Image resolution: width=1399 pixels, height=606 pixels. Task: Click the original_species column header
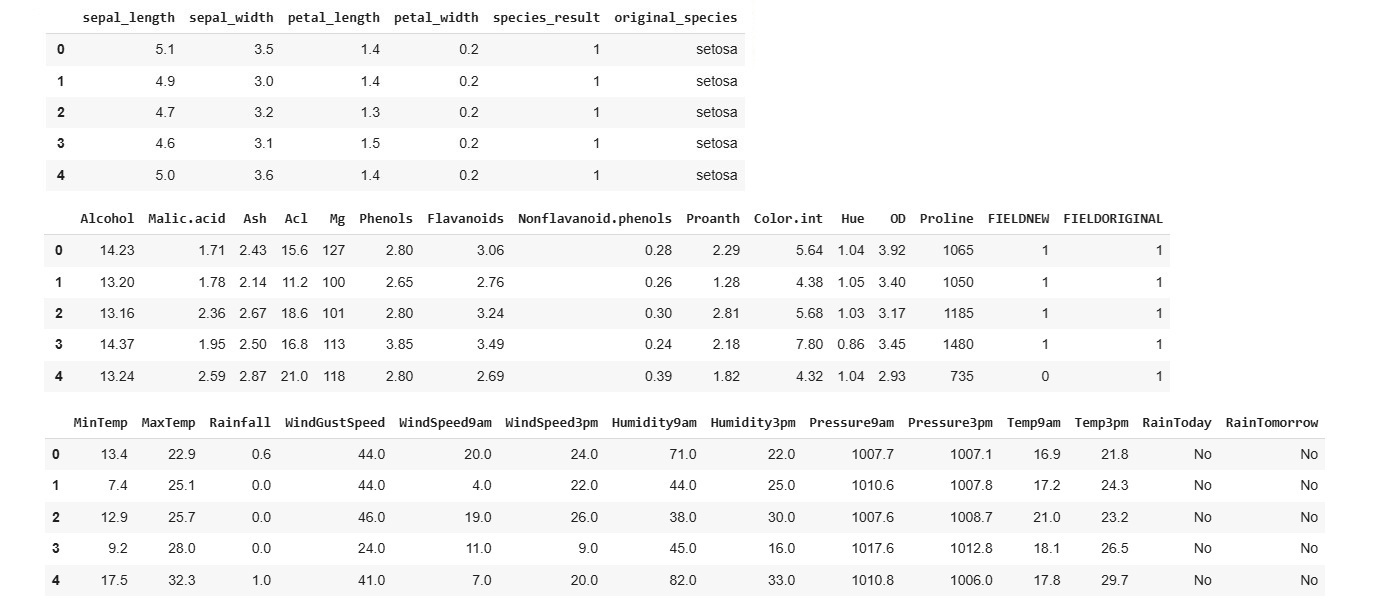[x=675, y=17]
